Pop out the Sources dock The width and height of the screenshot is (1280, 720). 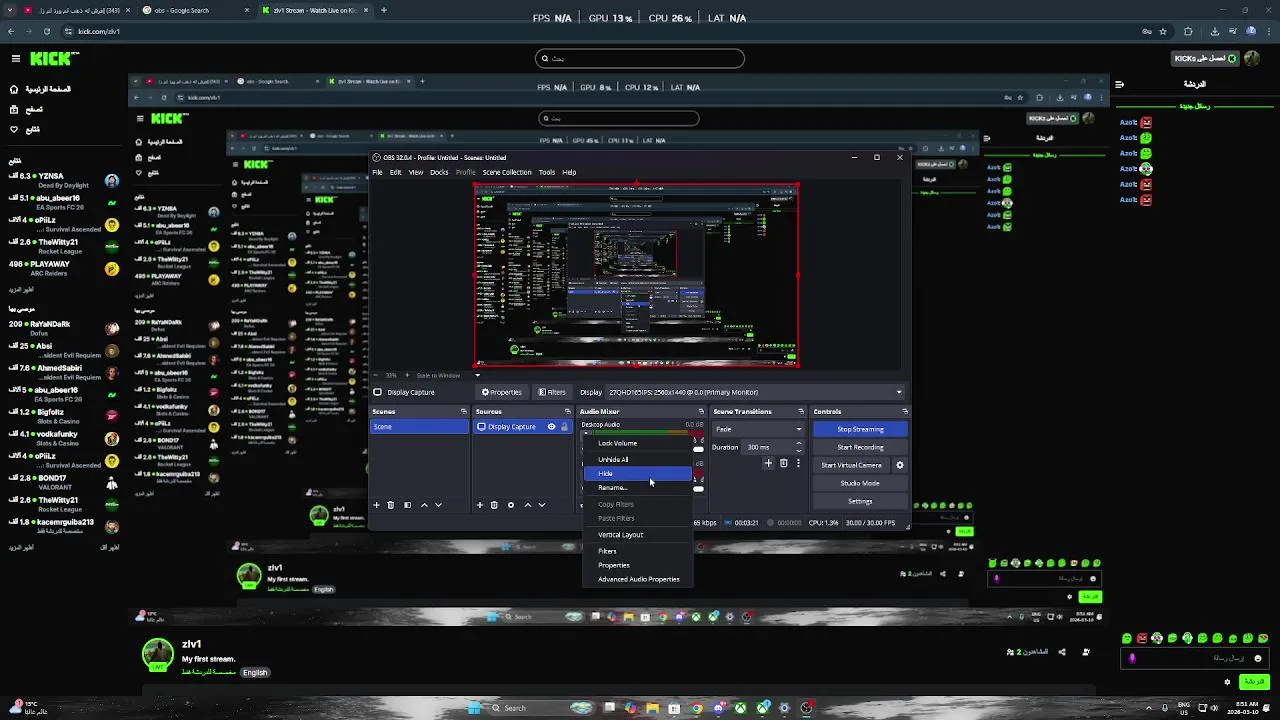coord(567,411)
